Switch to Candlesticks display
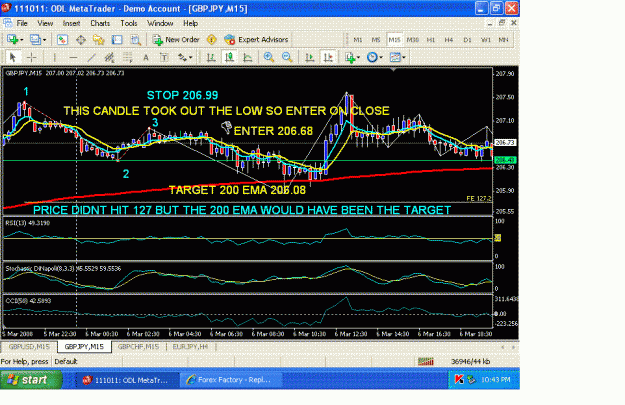The width and height of the screenshot is (625, 405). pyautogui.click(x=229, y=57)
